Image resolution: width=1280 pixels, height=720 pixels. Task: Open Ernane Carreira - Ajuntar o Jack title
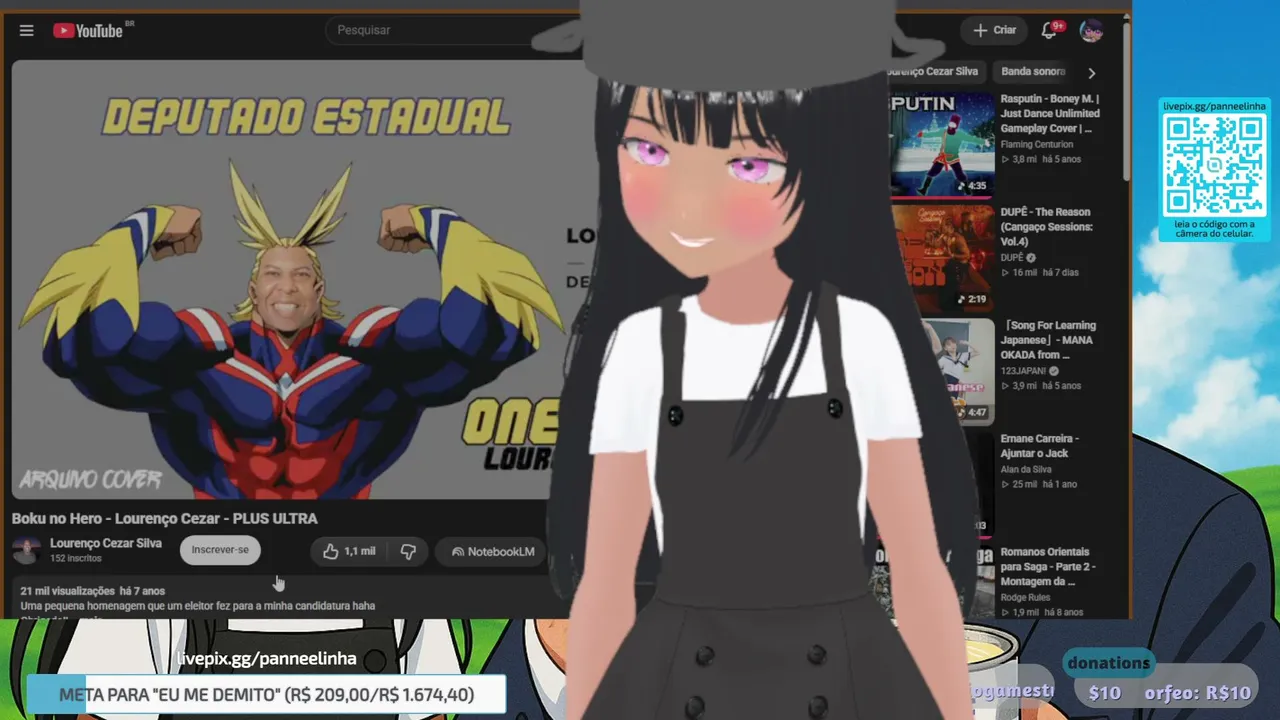click(x=1040, y=446)
